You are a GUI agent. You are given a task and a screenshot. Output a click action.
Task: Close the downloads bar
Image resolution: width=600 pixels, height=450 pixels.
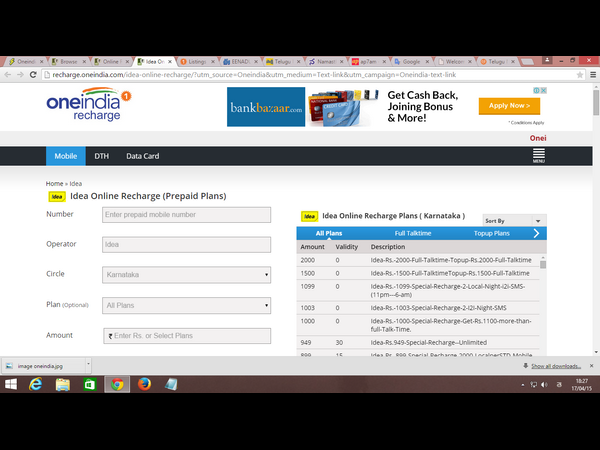pyautogui.click(x=592, y=366)
